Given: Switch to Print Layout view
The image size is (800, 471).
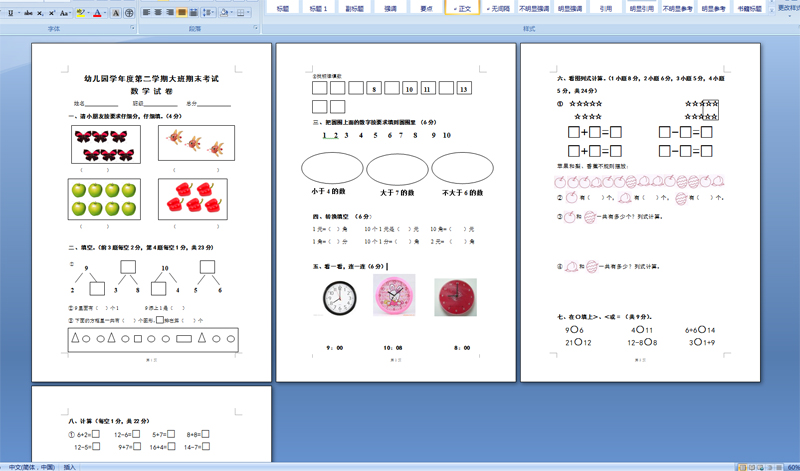Looking at the screenshot, I should point(743,467).
